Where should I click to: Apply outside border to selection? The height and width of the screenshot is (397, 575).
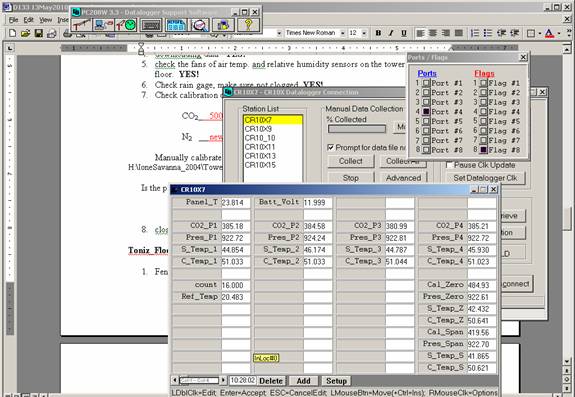click(x=531, y=33)
